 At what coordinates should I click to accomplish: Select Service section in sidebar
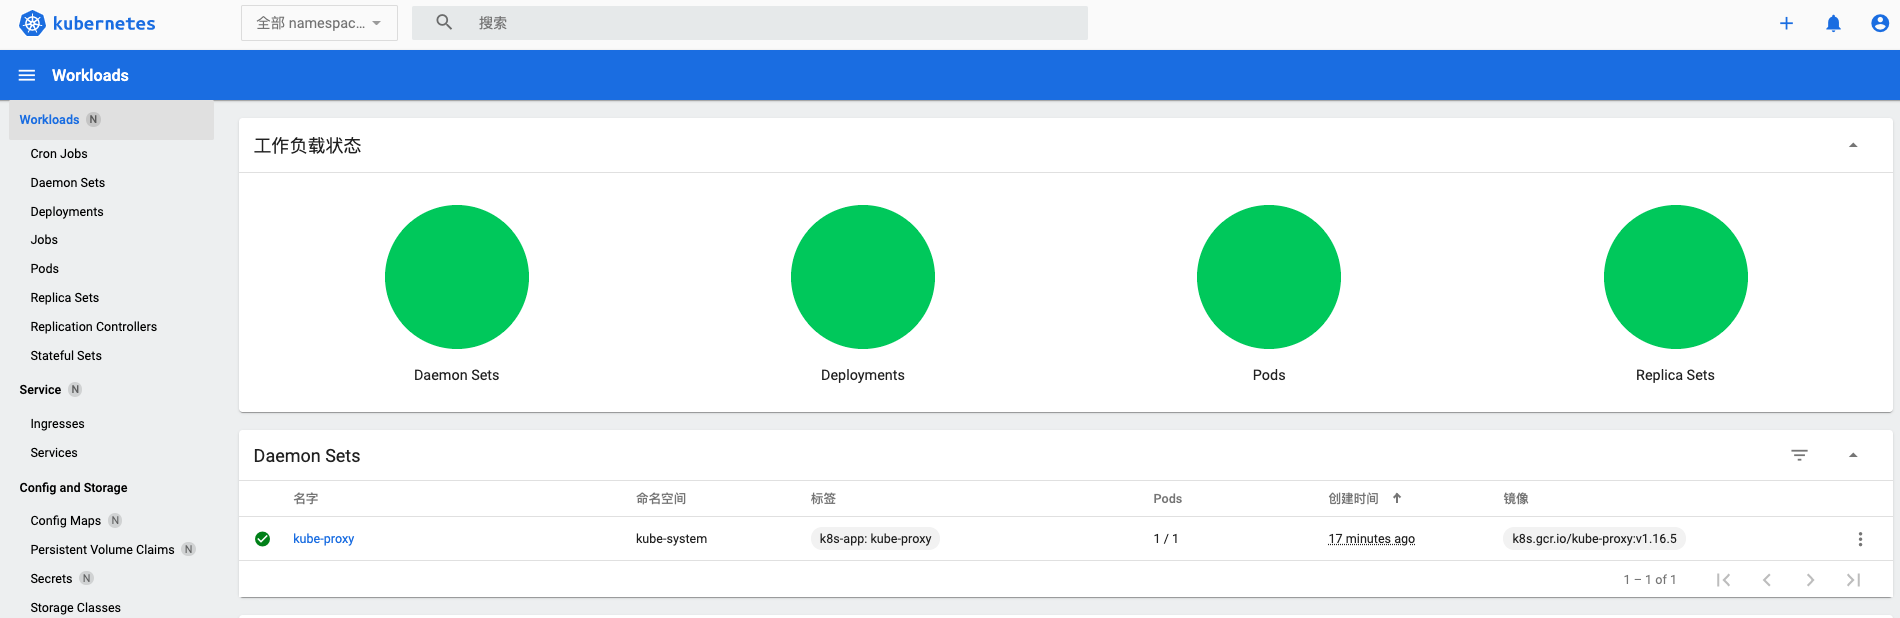click(x=40, y=390)
